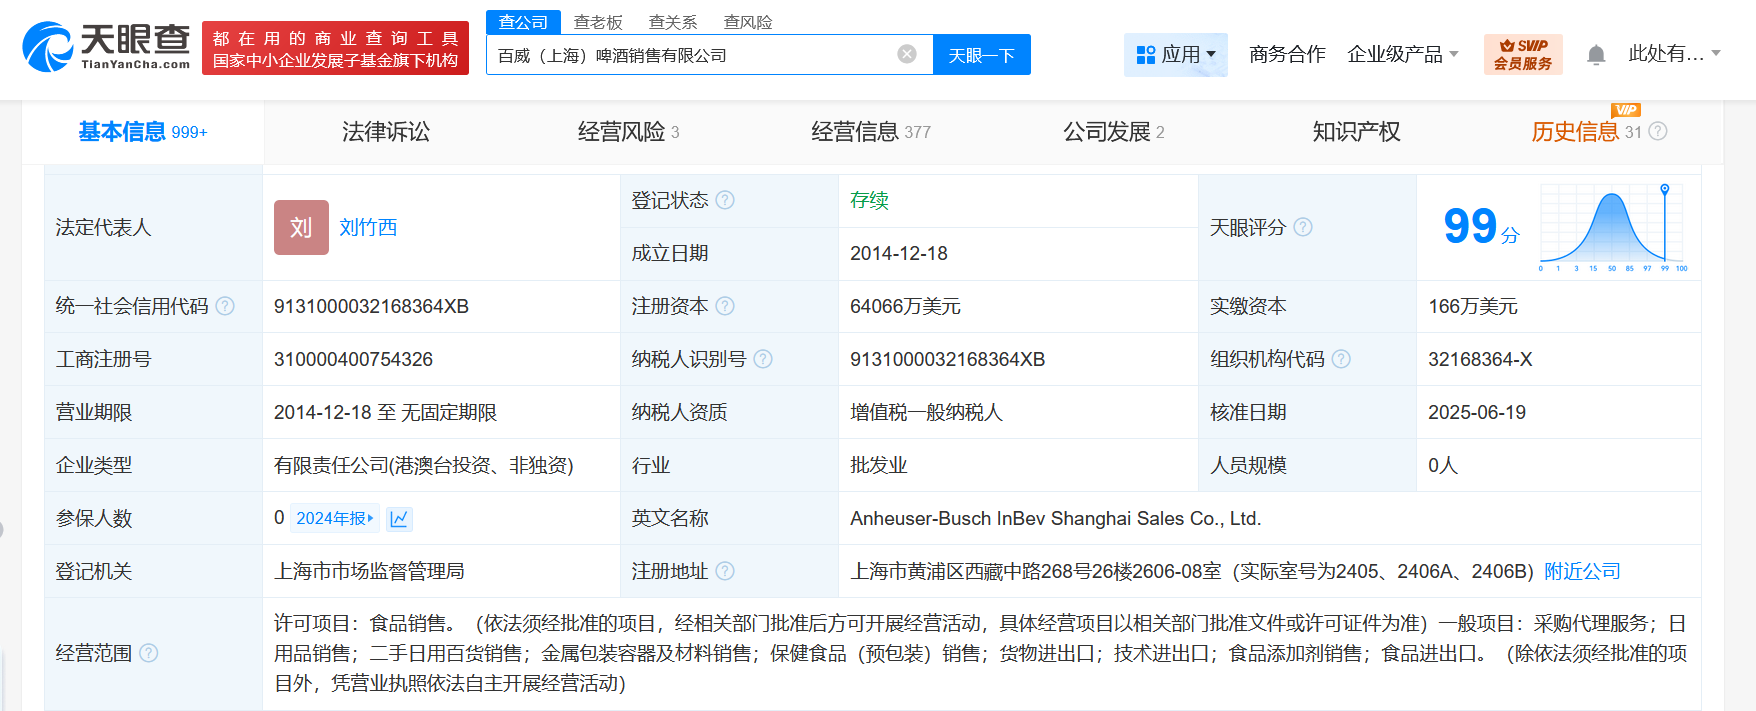Click help icon beside 登记状态
The width and height of the screenshot is (1756, 711).
(725, 200)
